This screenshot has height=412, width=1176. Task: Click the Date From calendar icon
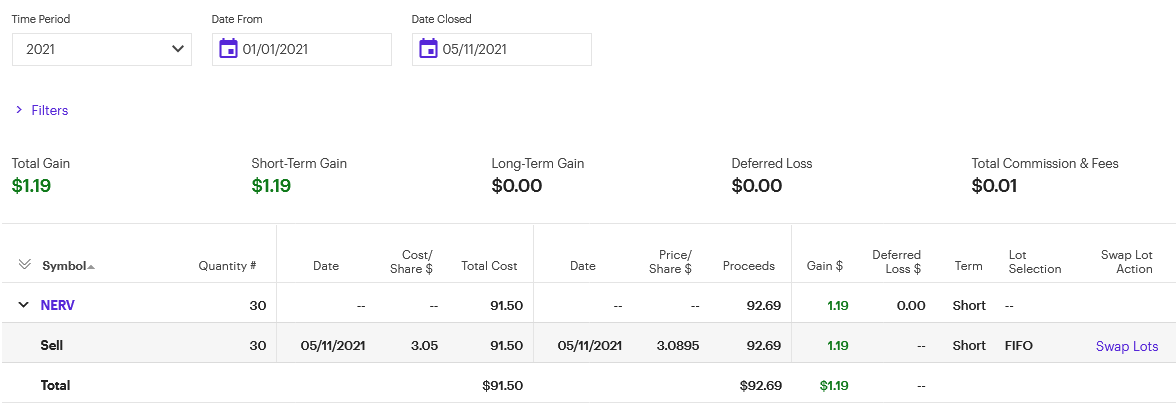coord(228,49)
